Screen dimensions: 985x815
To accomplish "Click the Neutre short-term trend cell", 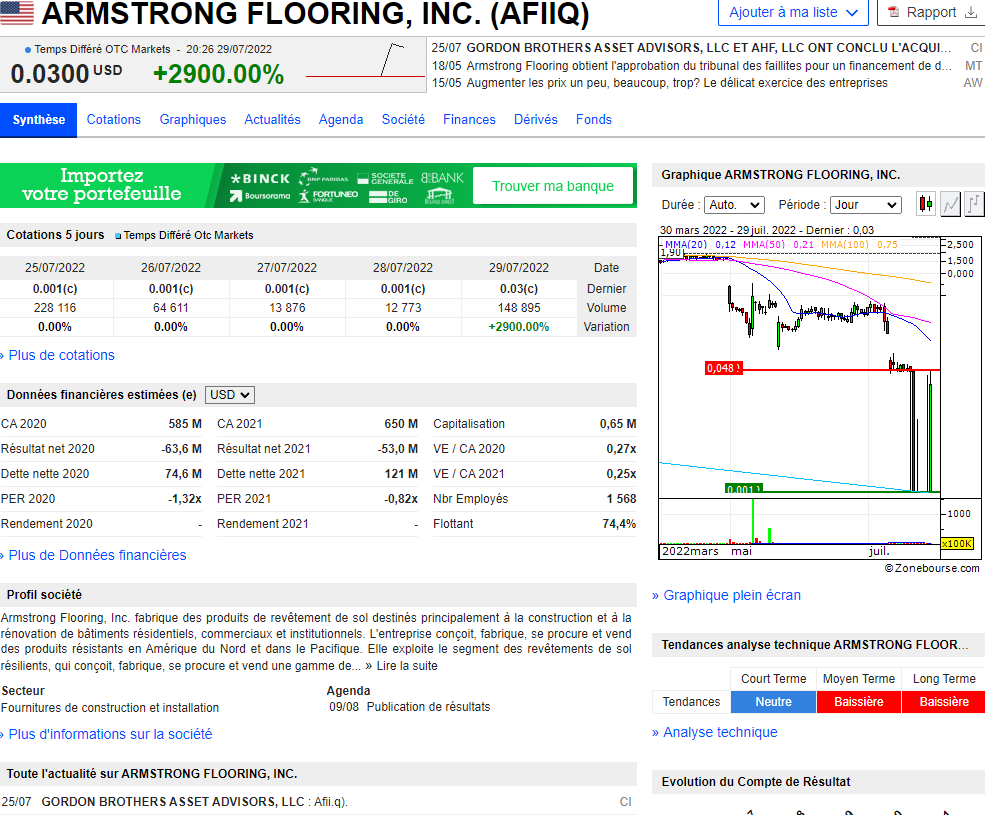I will click(x=773, y=702).
